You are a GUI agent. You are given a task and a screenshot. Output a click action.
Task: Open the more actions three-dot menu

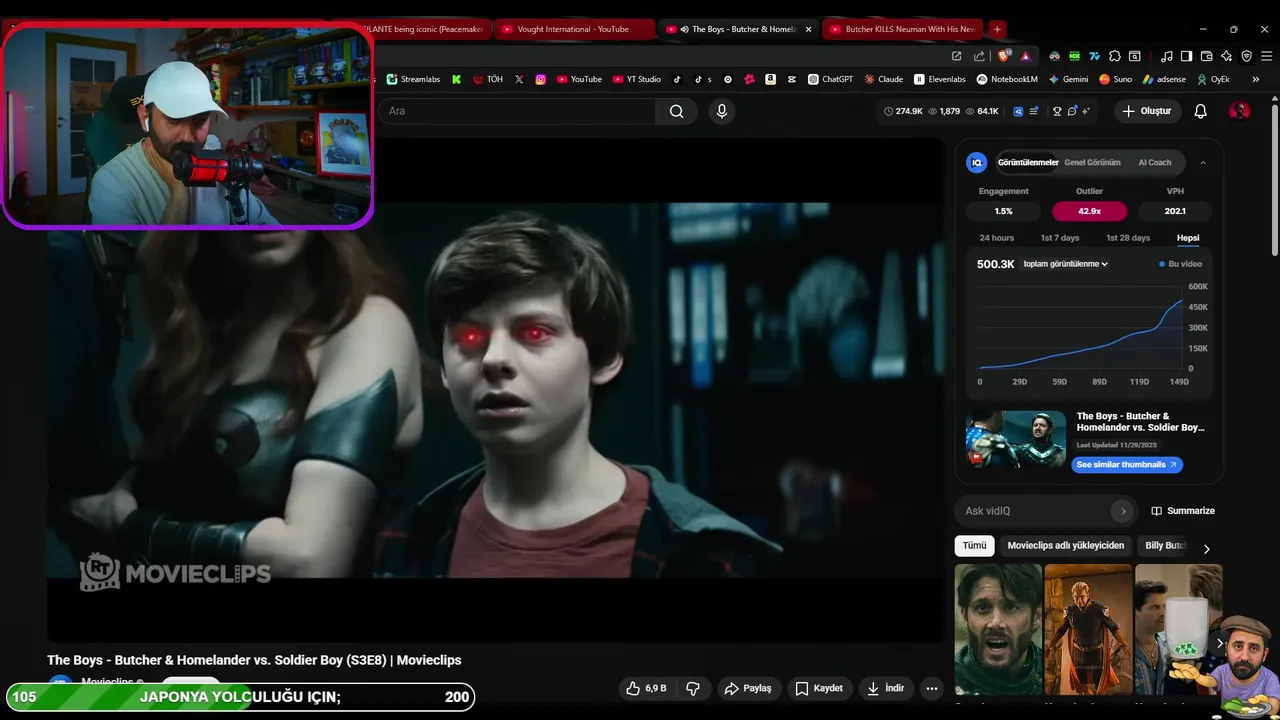click(x=932, y=688)
